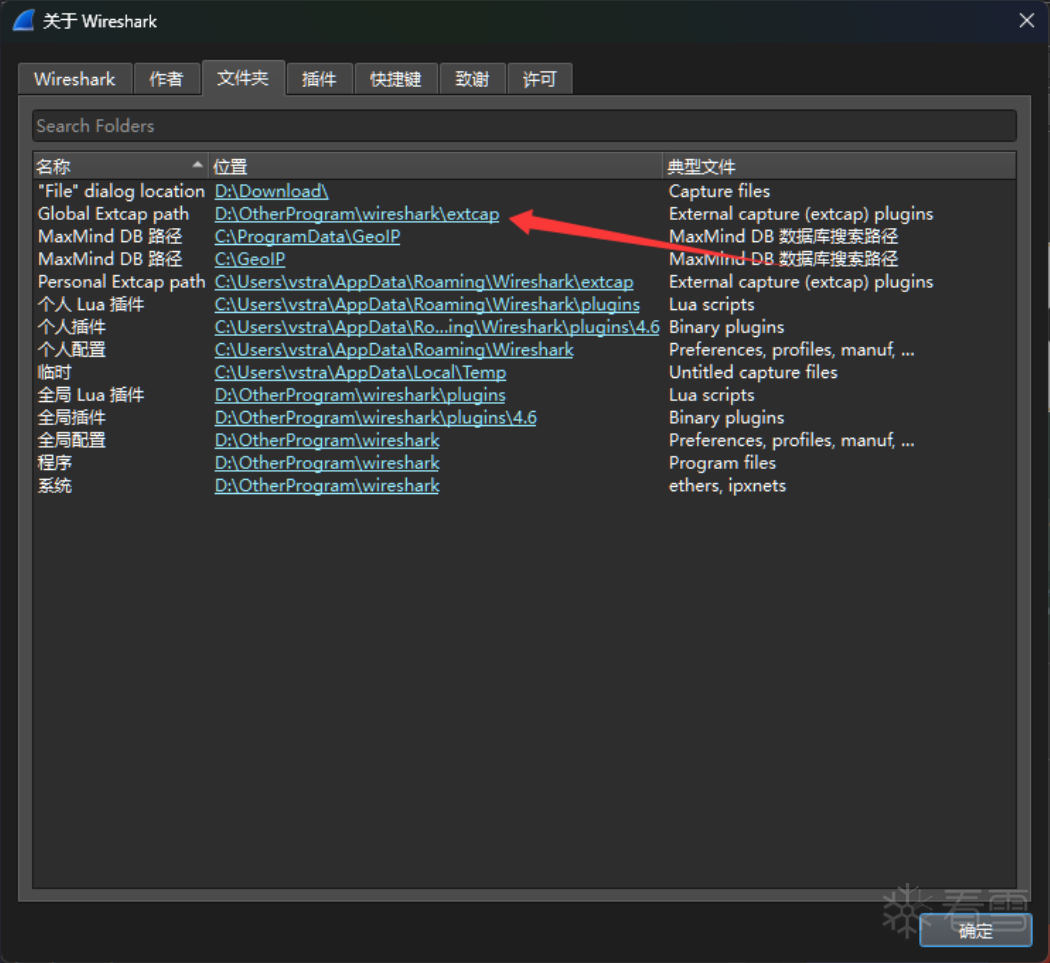Viewport: 1050px width, 963px height.
Task: Click the Search Folders input field
Action: coord(524,126)
